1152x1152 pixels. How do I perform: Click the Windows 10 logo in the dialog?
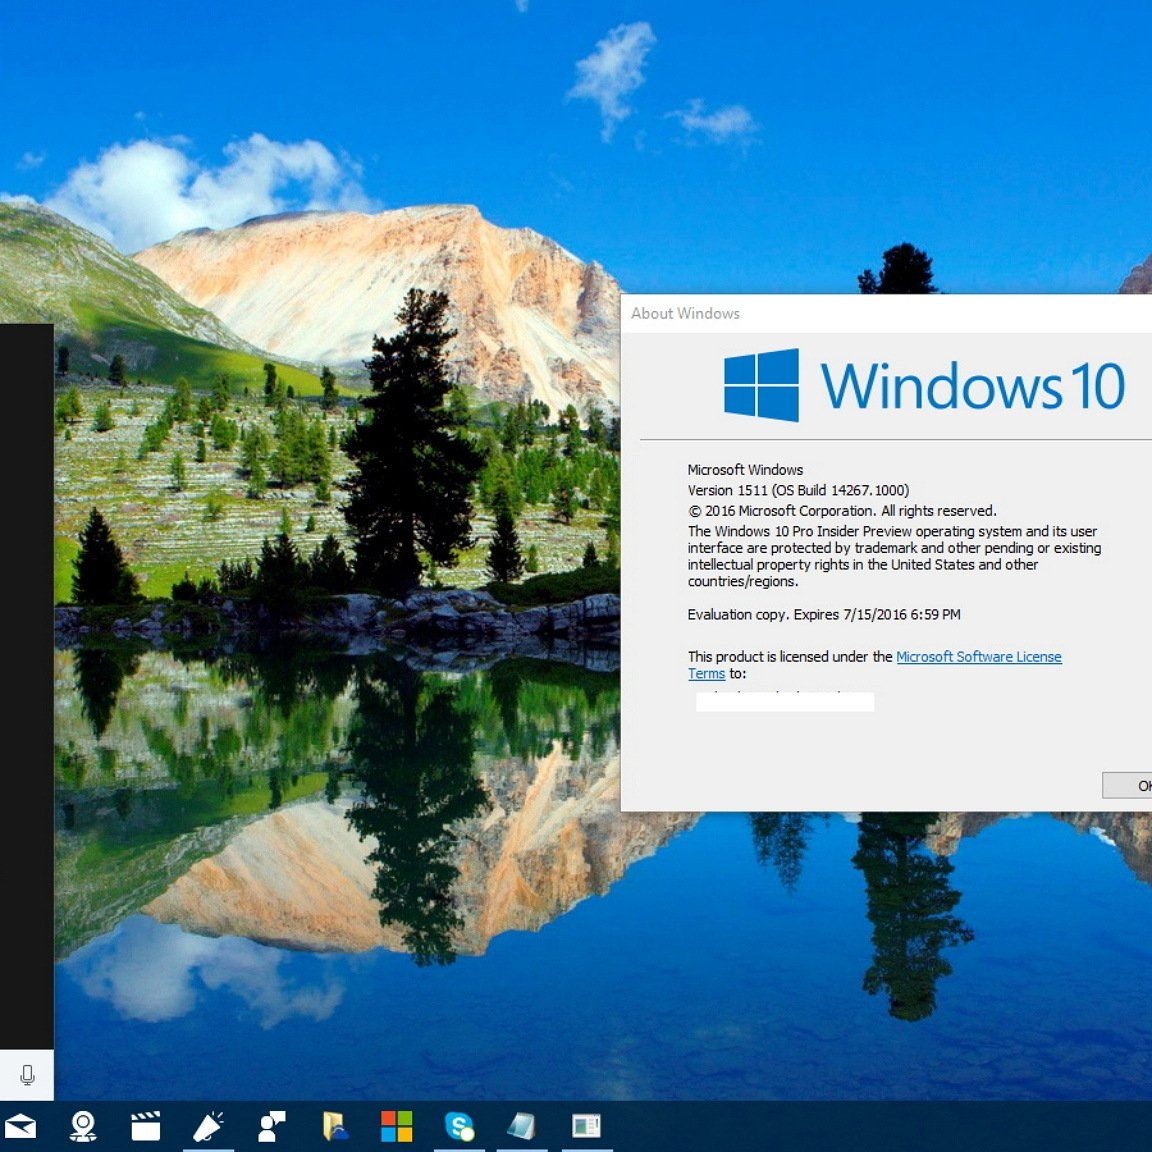pos(924,385)
